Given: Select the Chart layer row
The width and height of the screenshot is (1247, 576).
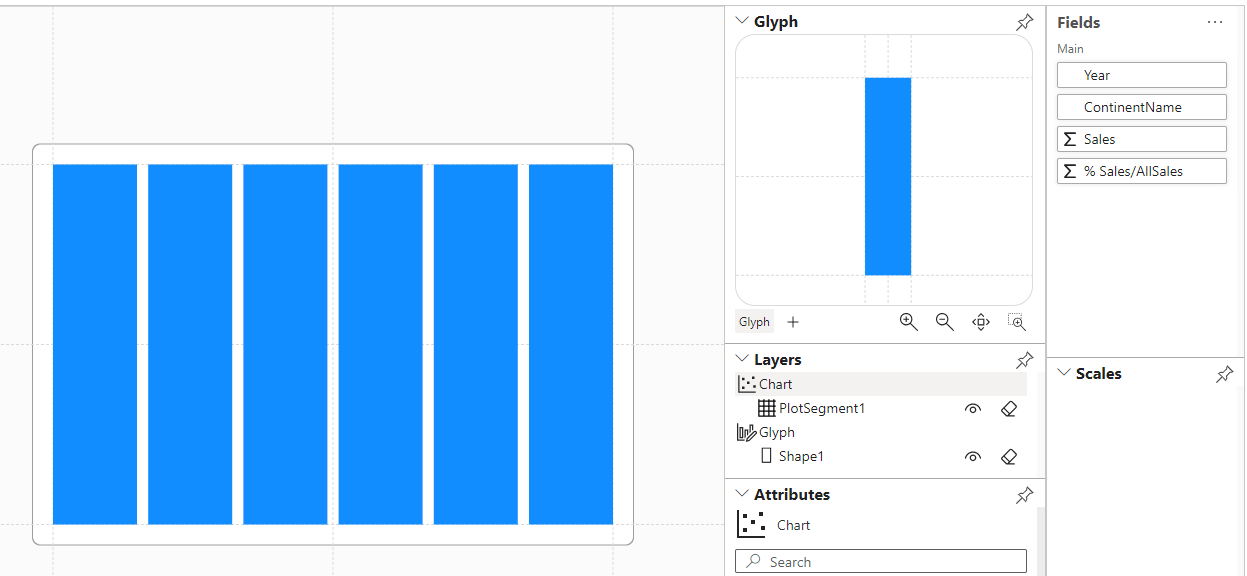Looking at the screenshot, I should point(881,384).
